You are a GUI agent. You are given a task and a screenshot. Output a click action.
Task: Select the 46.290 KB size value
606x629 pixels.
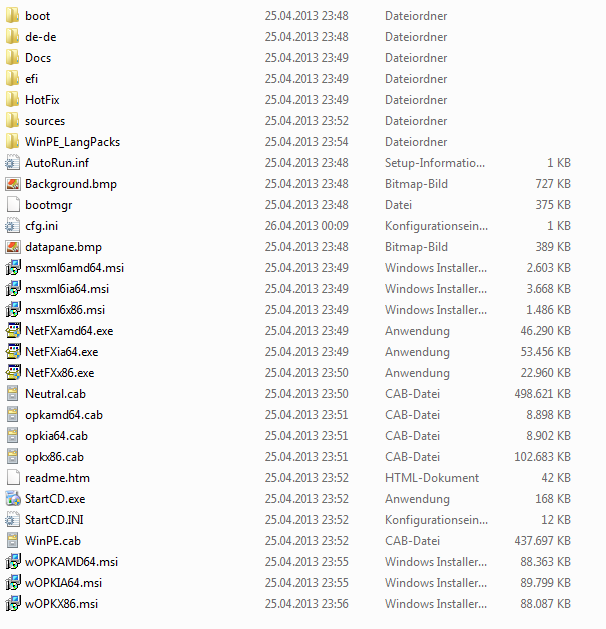click(x=545, y=331)
